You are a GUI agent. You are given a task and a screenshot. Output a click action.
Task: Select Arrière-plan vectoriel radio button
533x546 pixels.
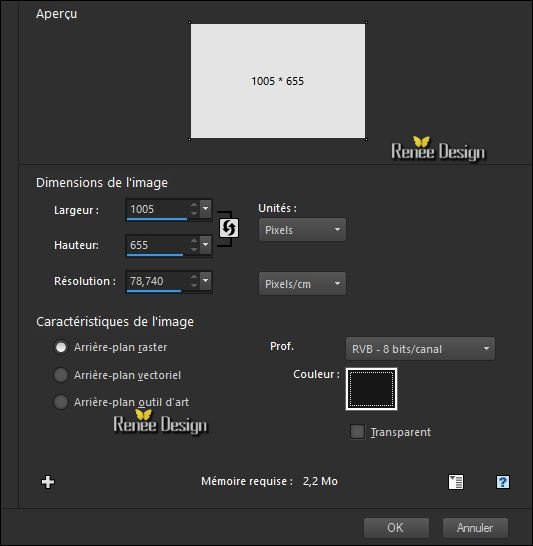(61, 375)
